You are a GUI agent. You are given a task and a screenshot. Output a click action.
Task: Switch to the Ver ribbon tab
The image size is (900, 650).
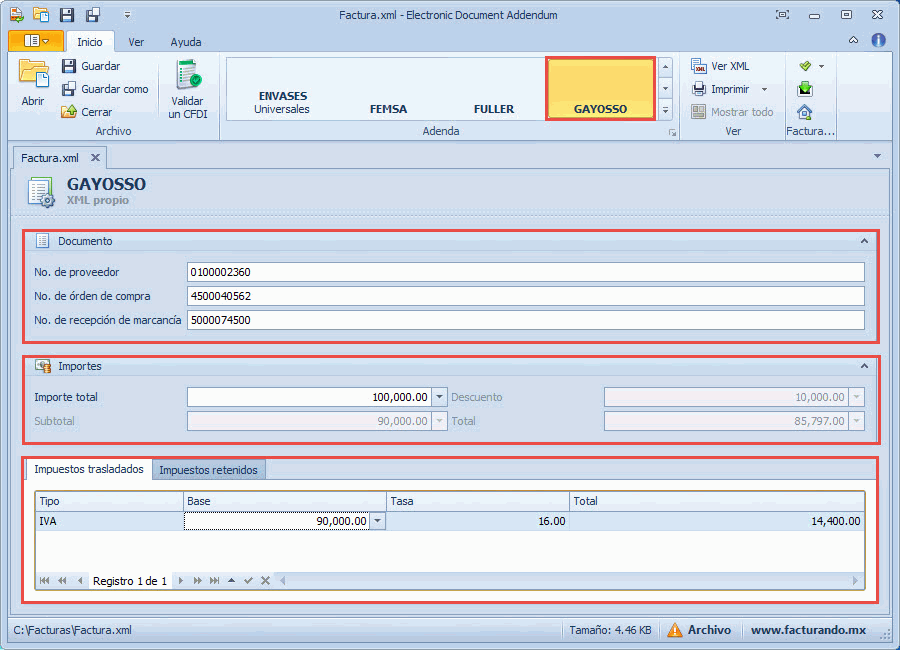136,42
